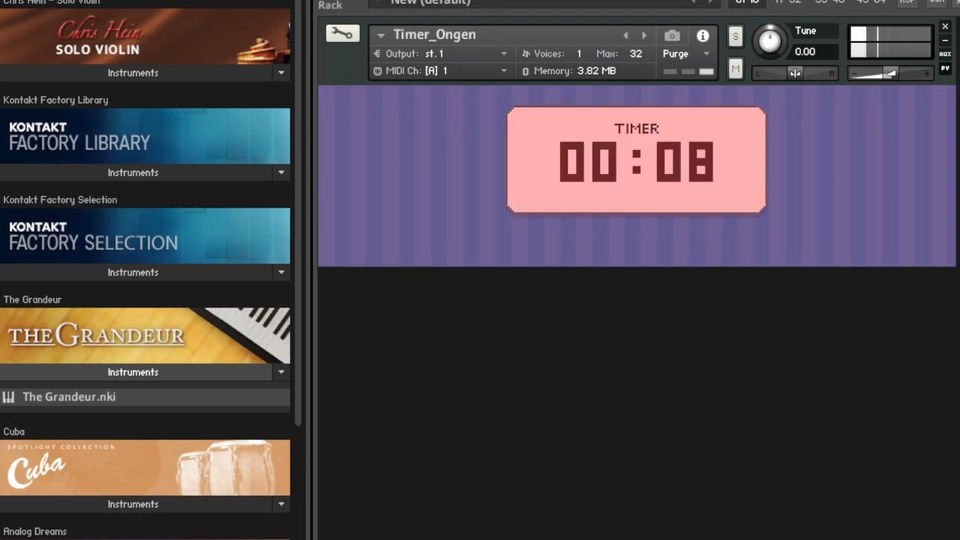Open the MIDI channel dropdown

tap(504, 71)
